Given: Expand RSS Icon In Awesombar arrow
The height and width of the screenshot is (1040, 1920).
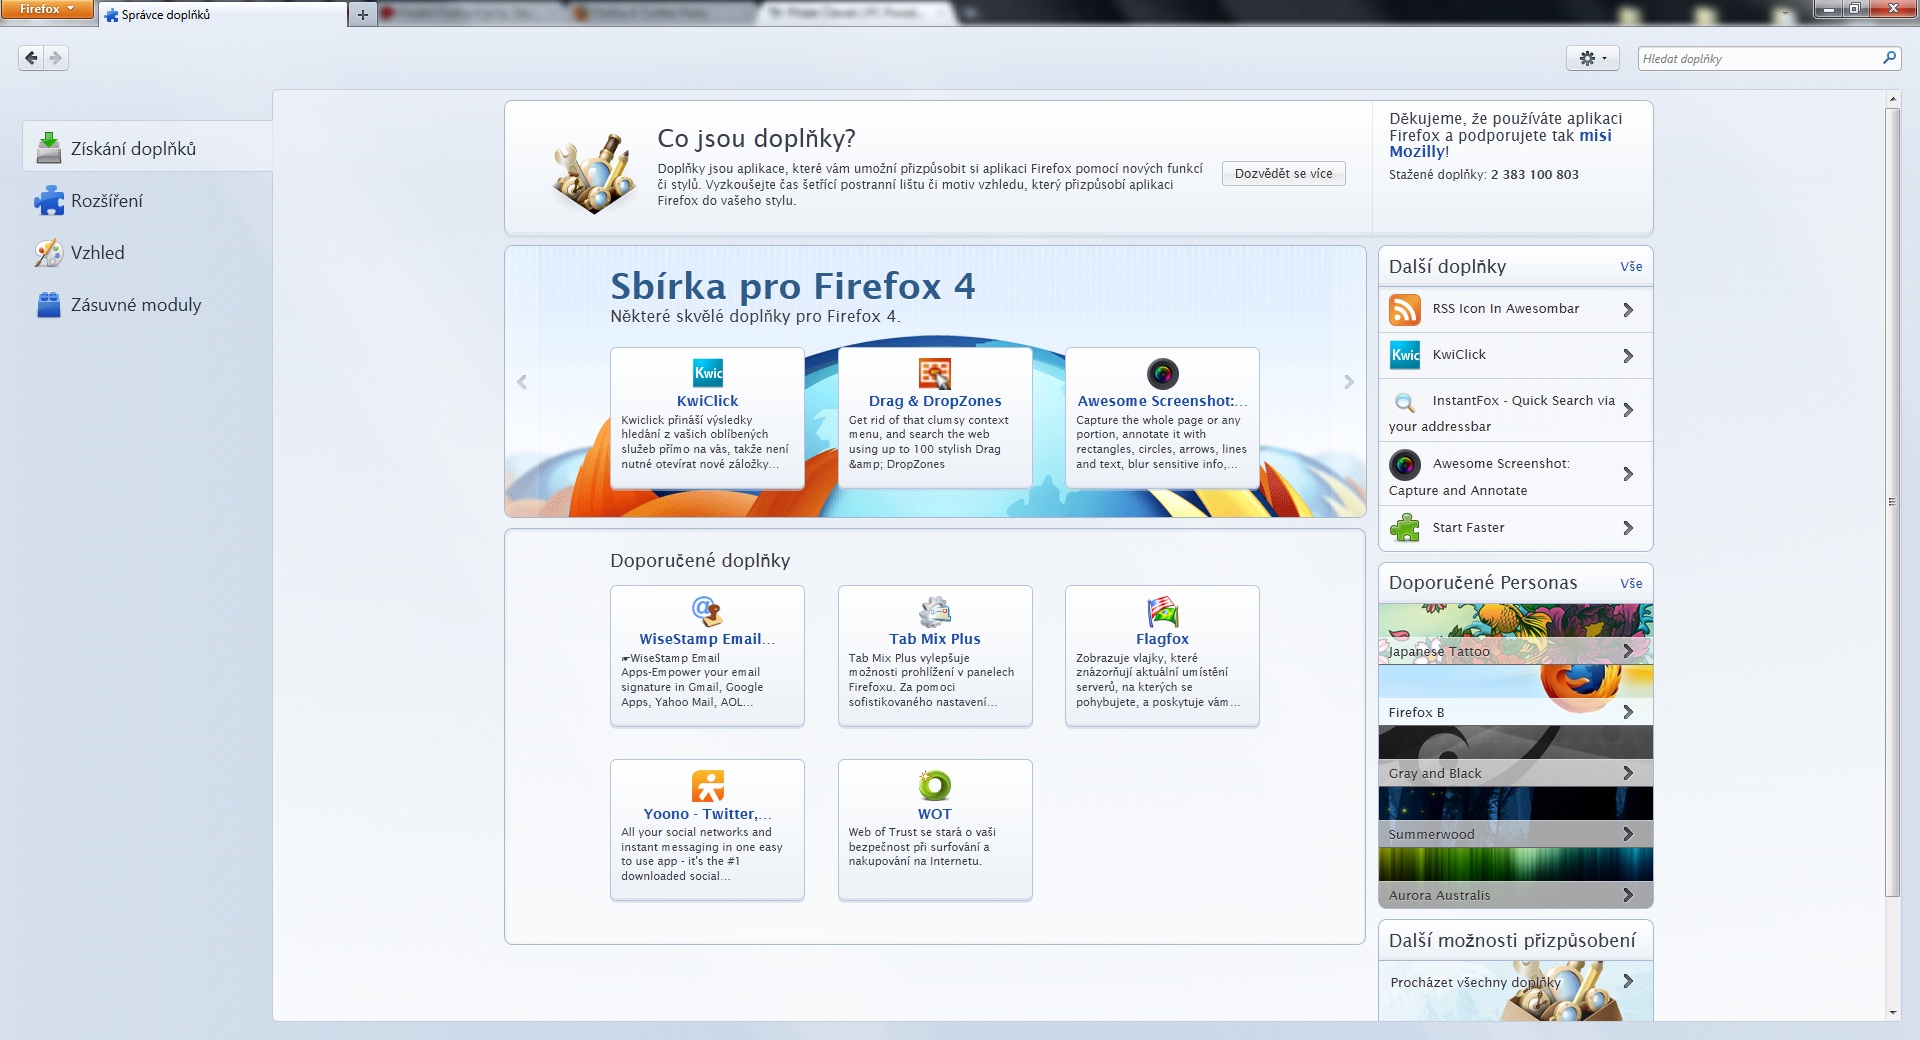Looking at the screenshot, I should click(x=1628, y=310).
